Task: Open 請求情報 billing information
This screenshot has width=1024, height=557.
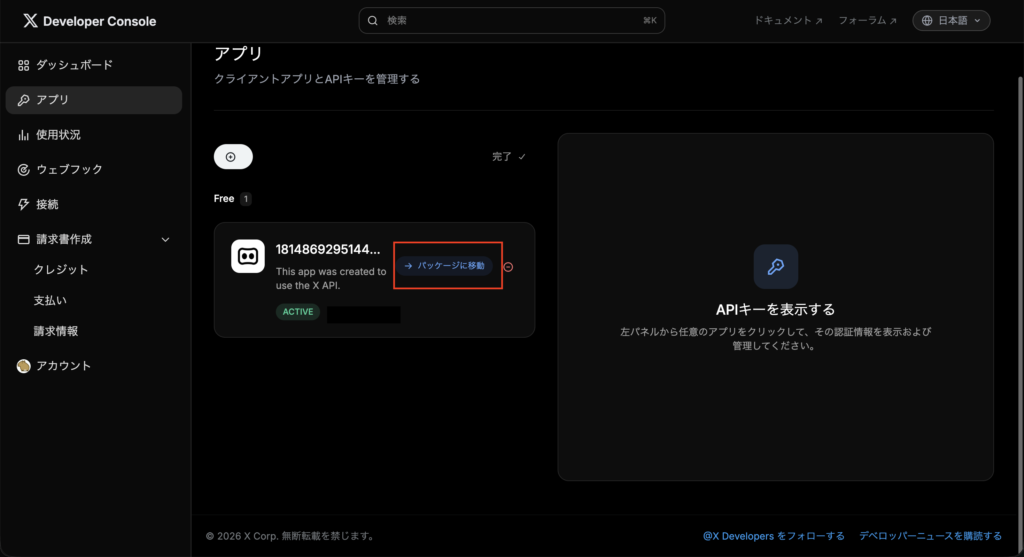Action: (x=56, y=331)
